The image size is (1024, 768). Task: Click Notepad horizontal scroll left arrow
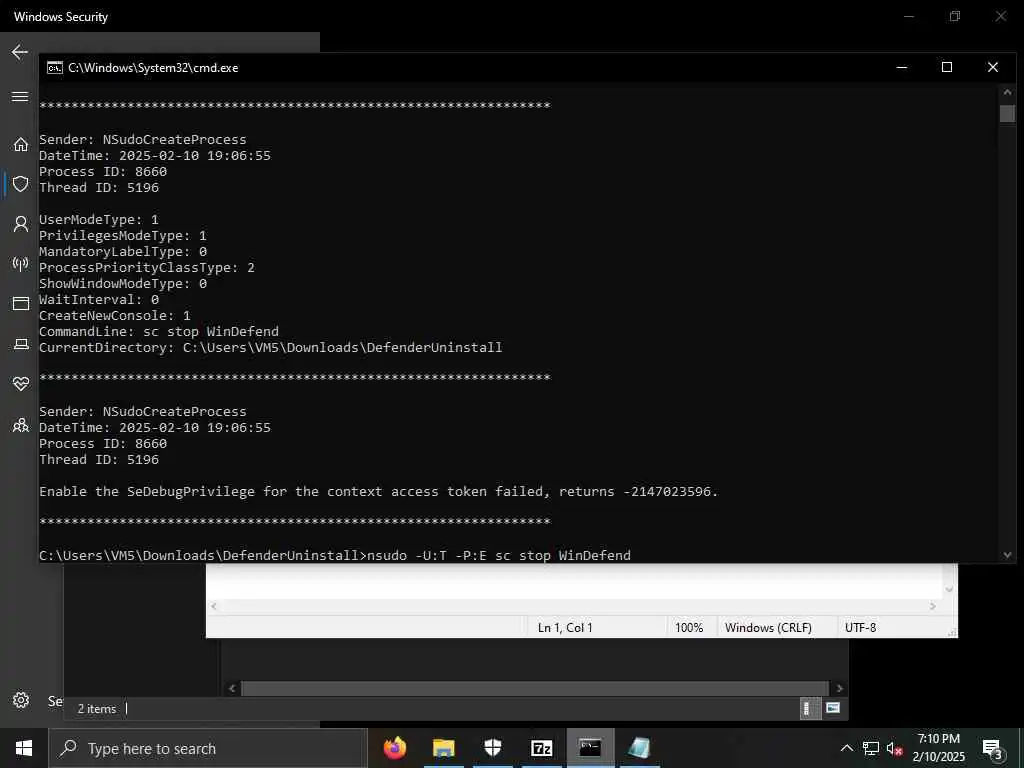[214, 607]
